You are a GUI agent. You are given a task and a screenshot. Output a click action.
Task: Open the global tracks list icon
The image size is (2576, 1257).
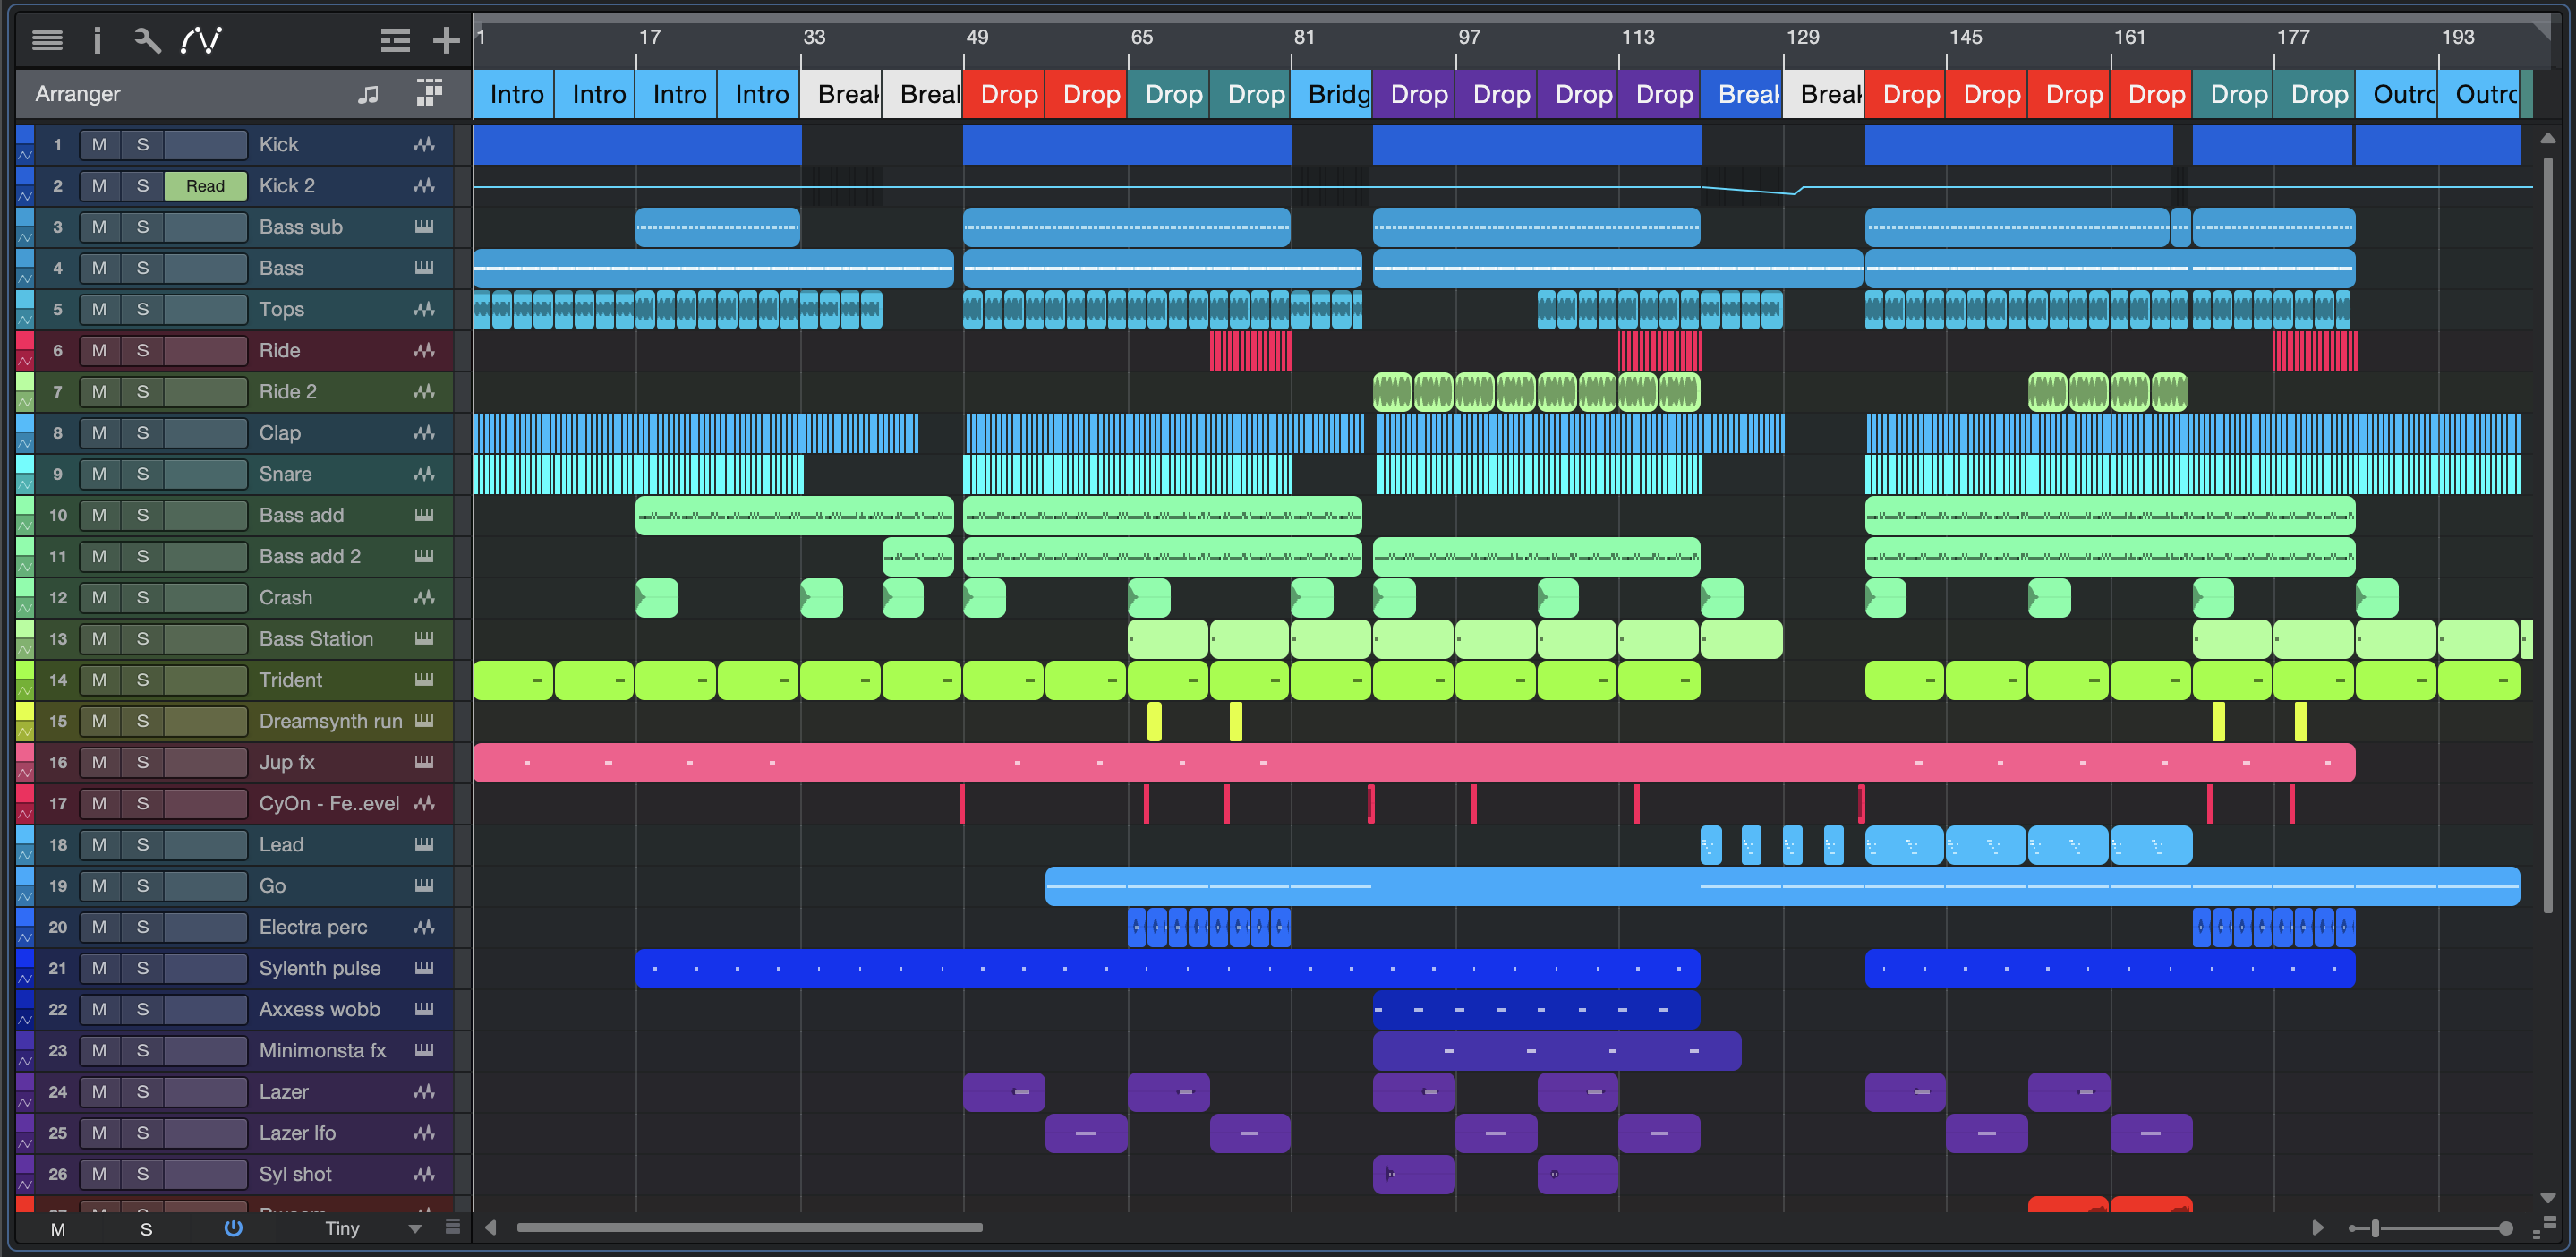(395, 40)
